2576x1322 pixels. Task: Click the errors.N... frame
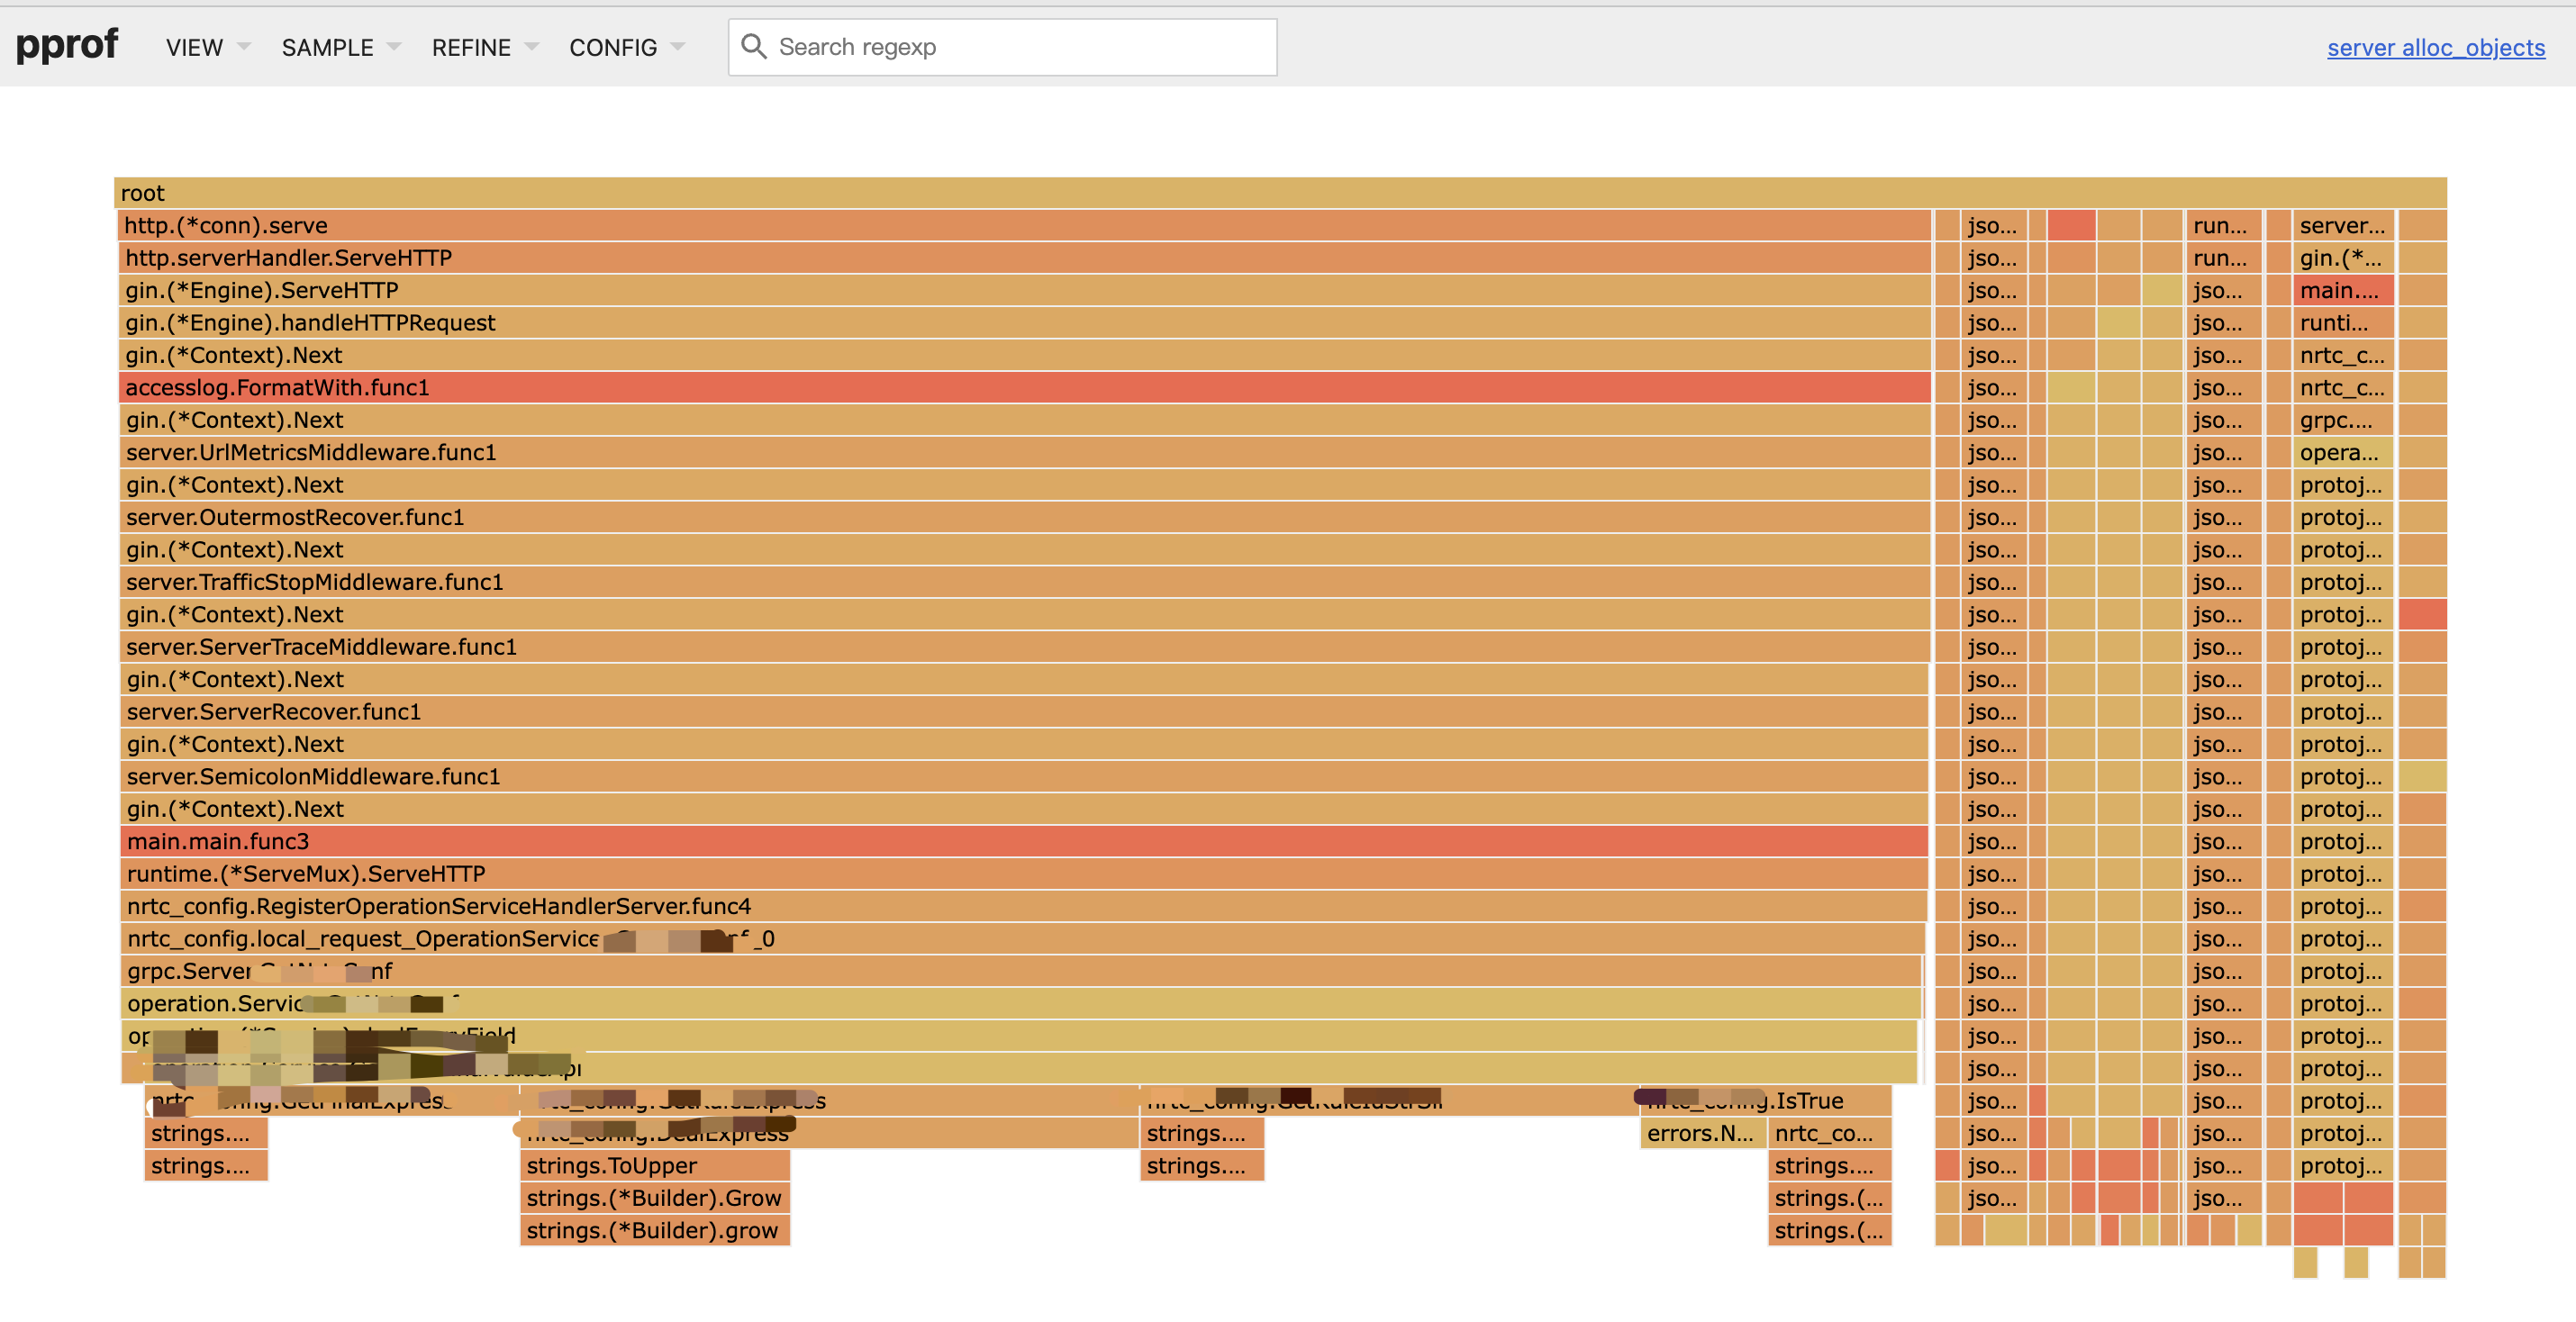pyautogui.click(x=1701, y=1134)
